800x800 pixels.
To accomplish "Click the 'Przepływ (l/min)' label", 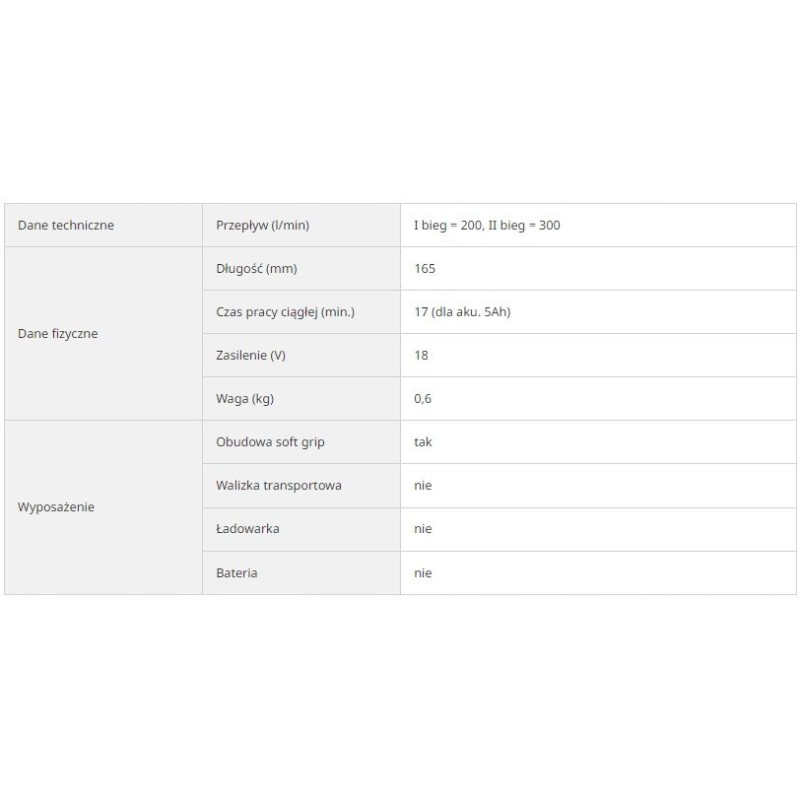I will point(263,225).
